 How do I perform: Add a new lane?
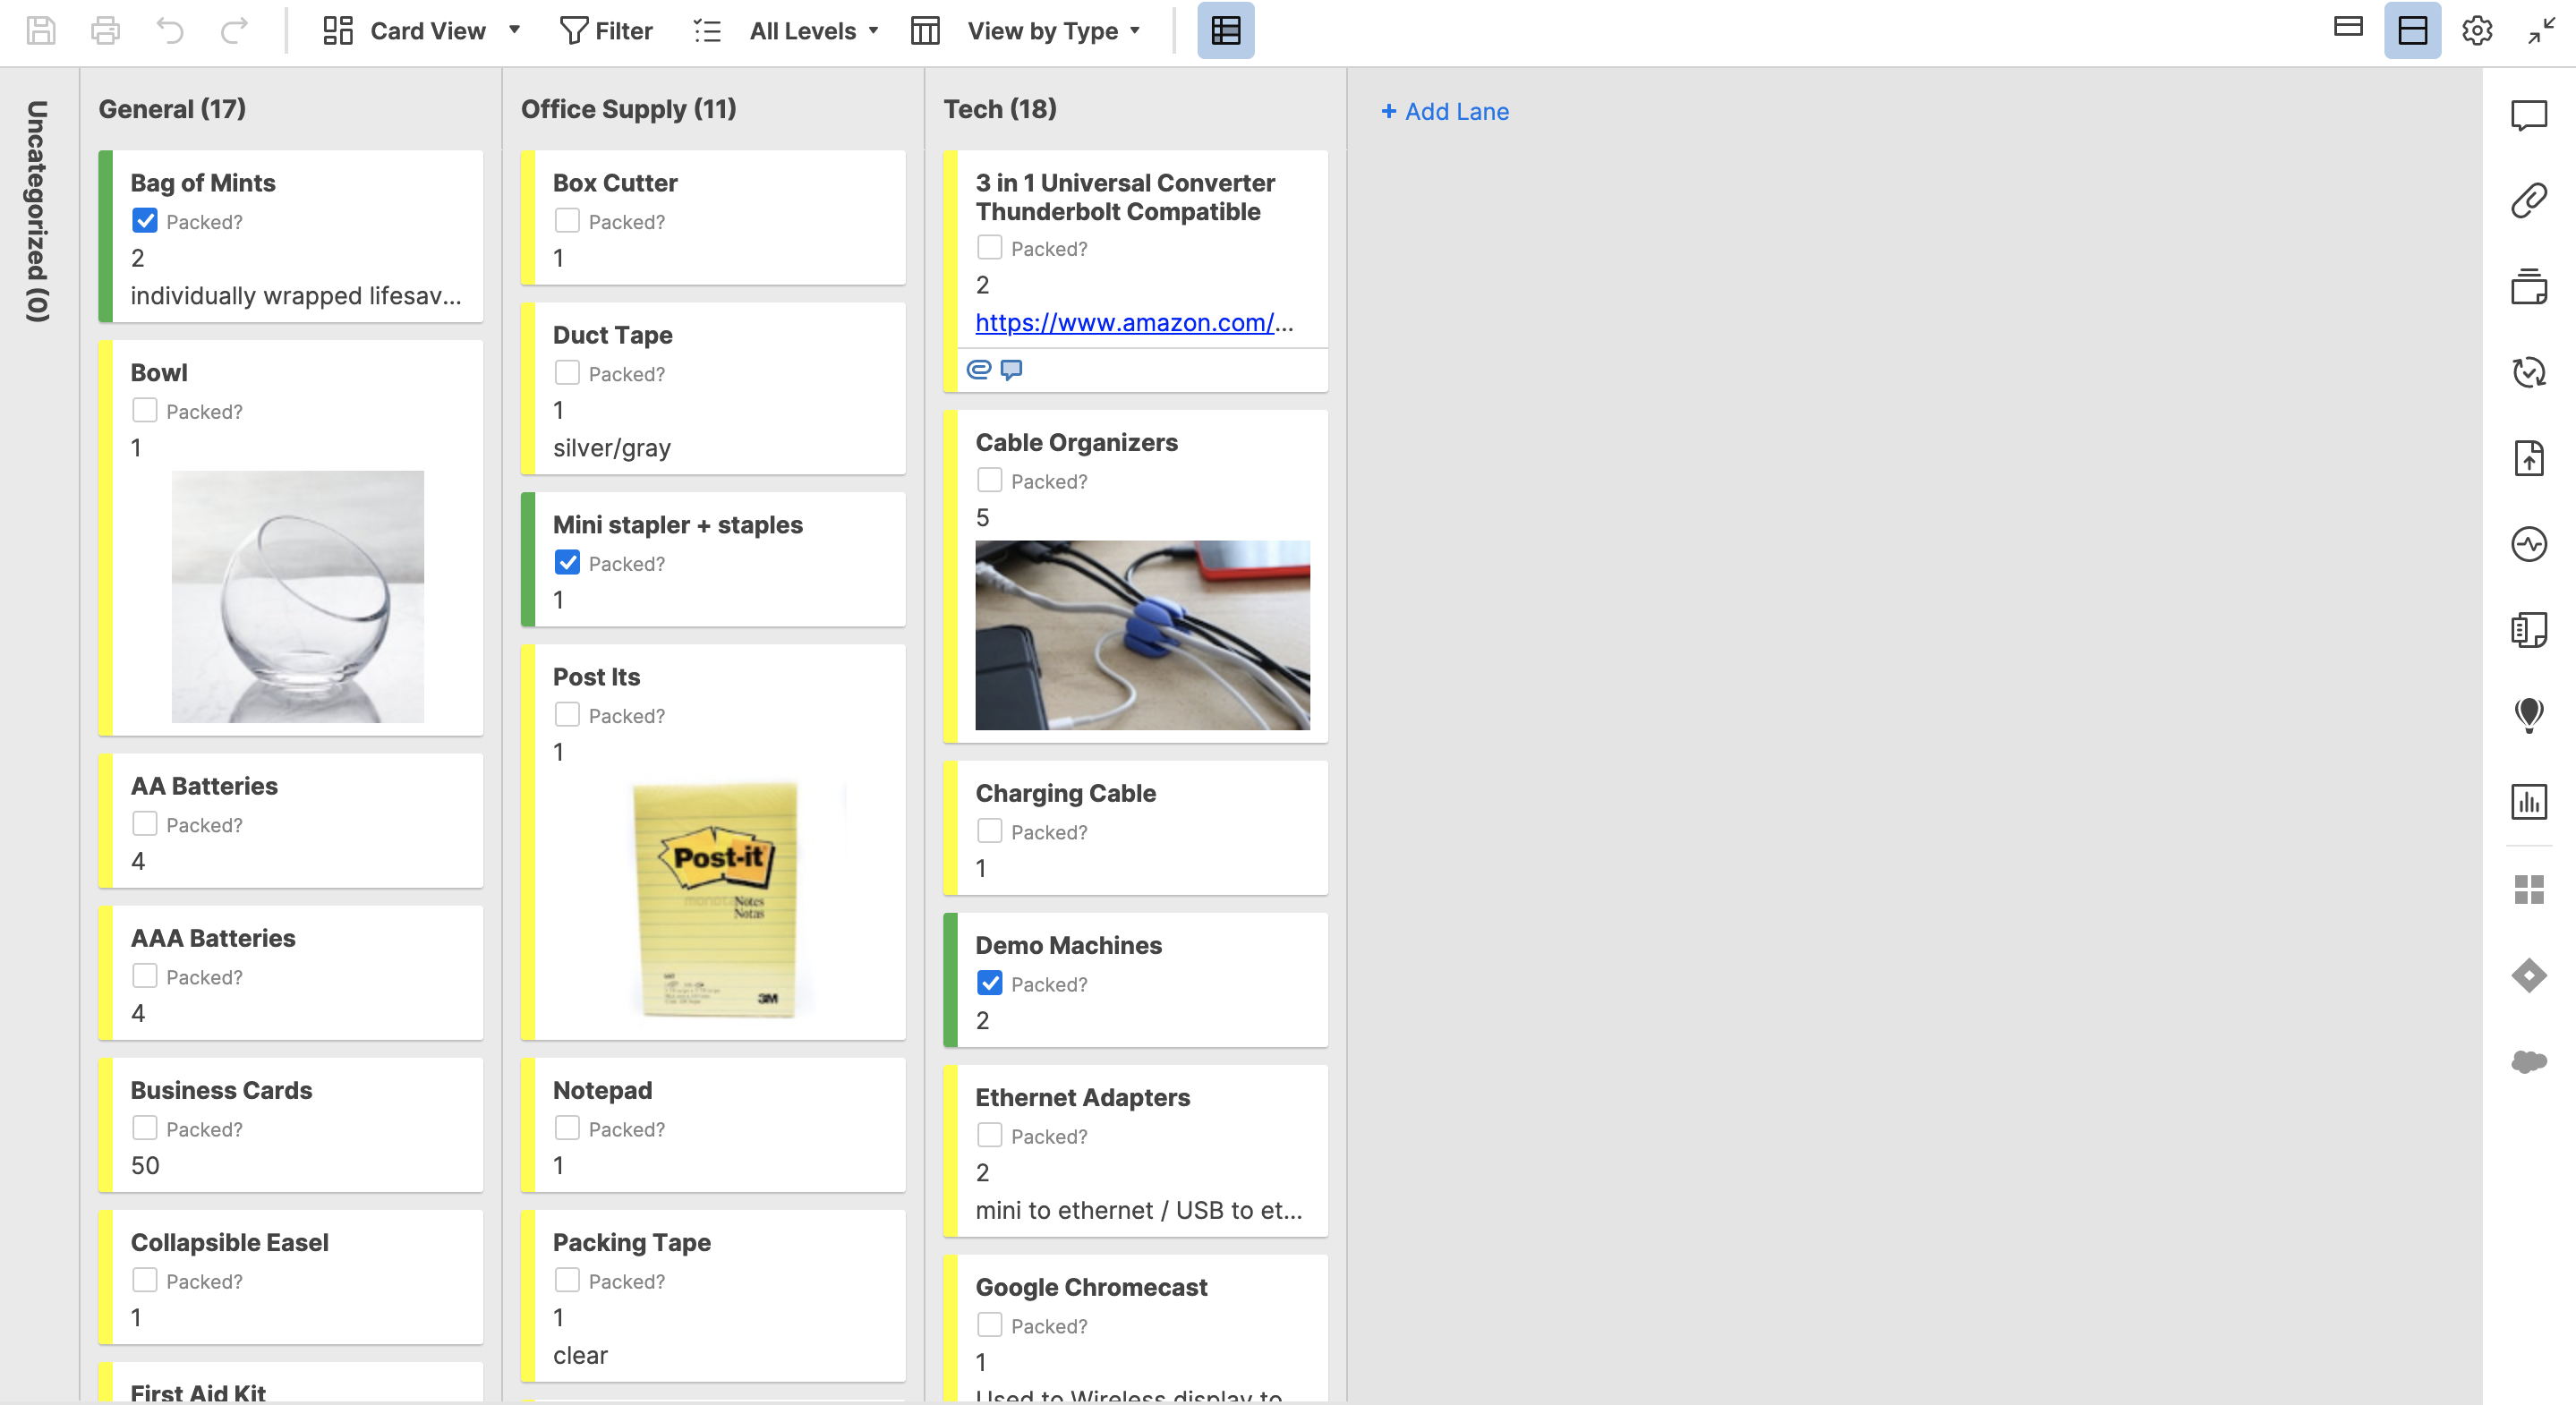pyautogui.click(x=1445, y=112)
